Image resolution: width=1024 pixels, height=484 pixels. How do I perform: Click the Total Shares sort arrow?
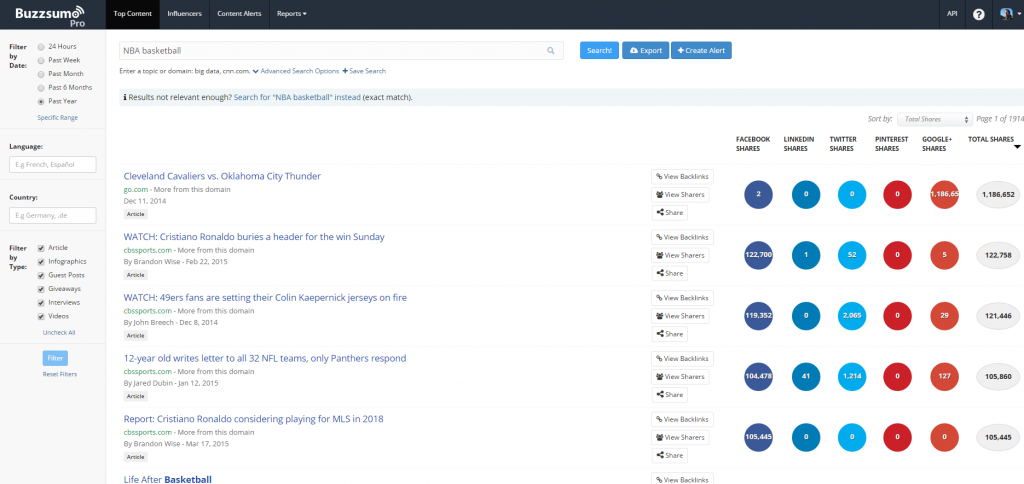click(x=1017, y=147)
